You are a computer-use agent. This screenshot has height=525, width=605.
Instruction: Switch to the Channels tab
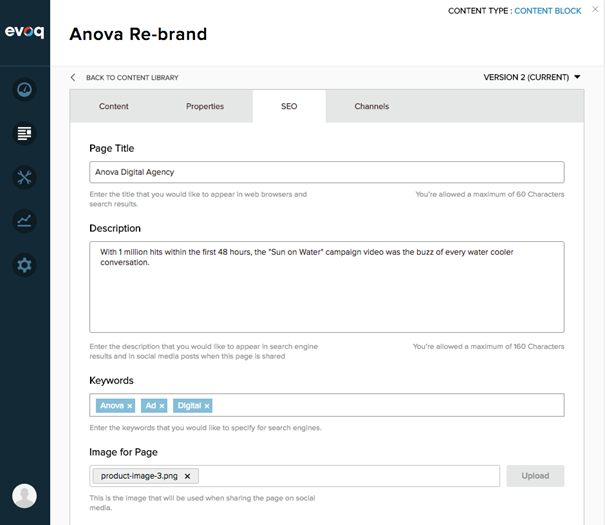(372, 106)
